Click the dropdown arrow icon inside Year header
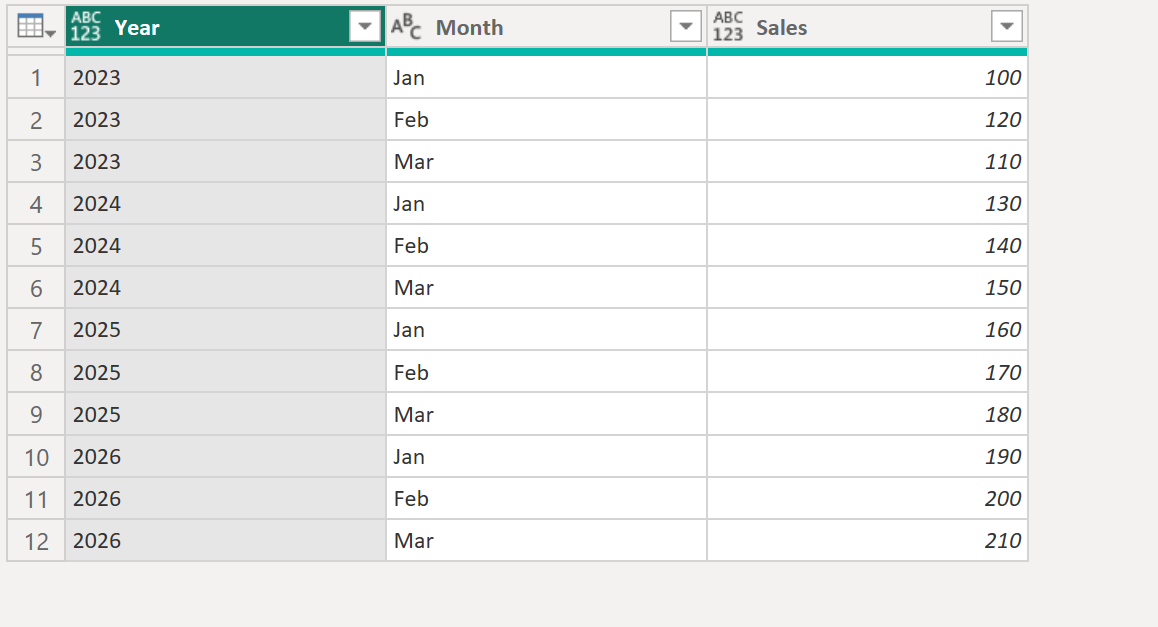The width and height of the screenshot is (1158, 627). coord(367,26)
